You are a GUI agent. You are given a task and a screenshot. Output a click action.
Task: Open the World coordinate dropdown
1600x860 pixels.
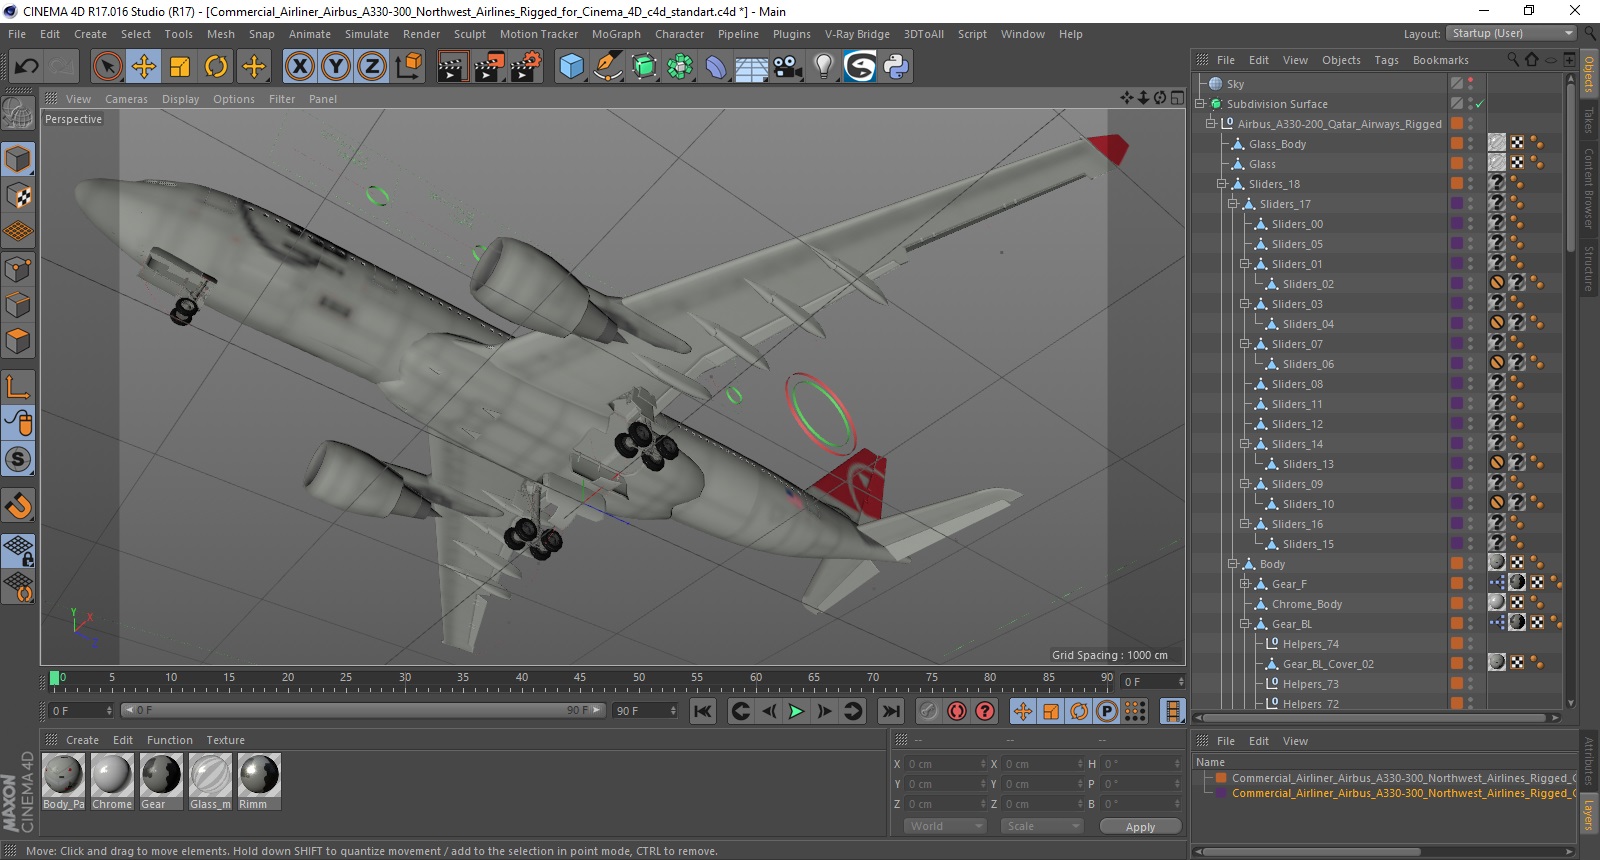[945, 826]
